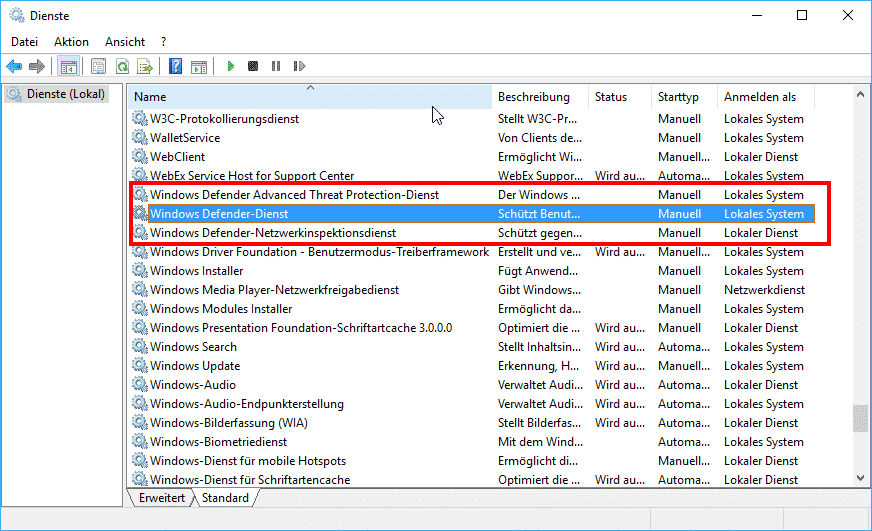Switch to the Standard tab

point(225,498)
